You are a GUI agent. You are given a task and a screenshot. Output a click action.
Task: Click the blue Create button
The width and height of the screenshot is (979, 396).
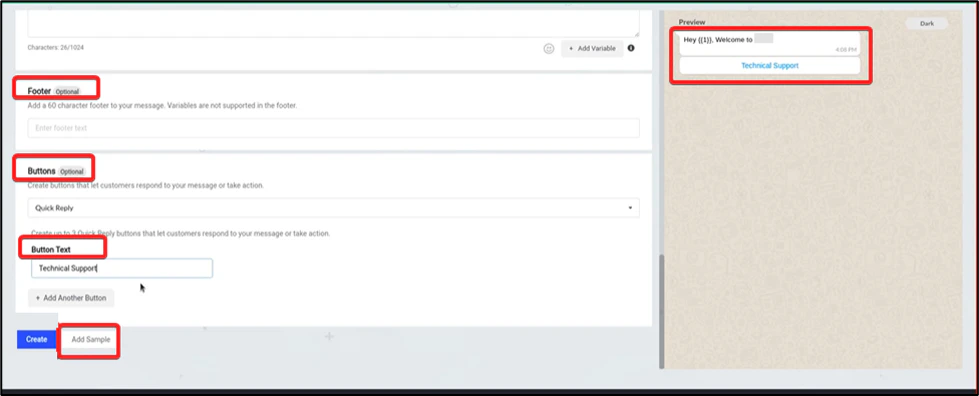click(37, 339)
